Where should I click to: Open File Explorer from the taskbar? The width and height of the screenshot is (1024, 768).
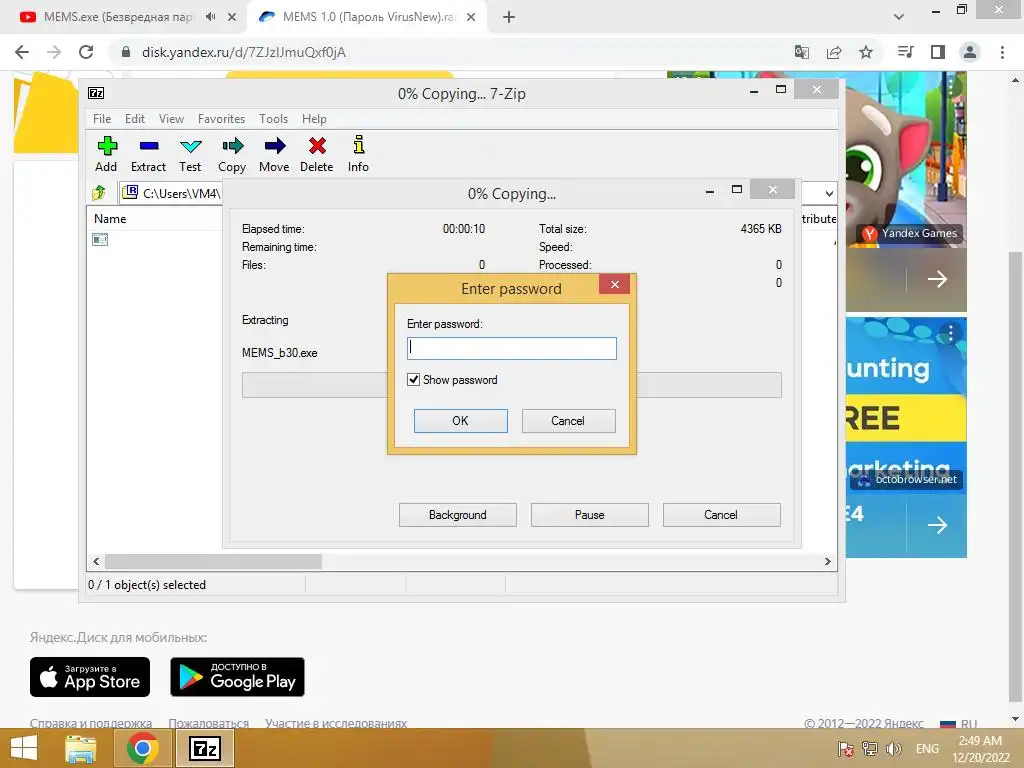tap(81, 748)
